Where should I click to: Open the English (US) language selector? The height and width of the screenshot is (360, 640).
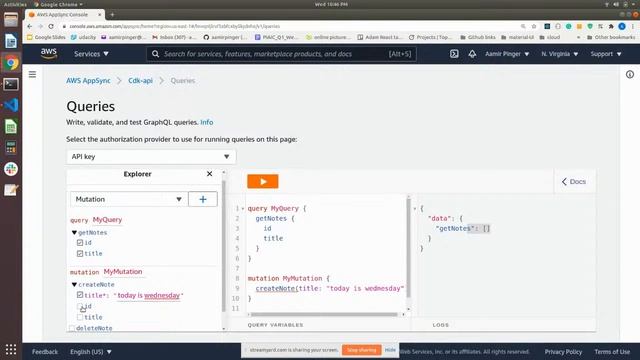[91, 351]
